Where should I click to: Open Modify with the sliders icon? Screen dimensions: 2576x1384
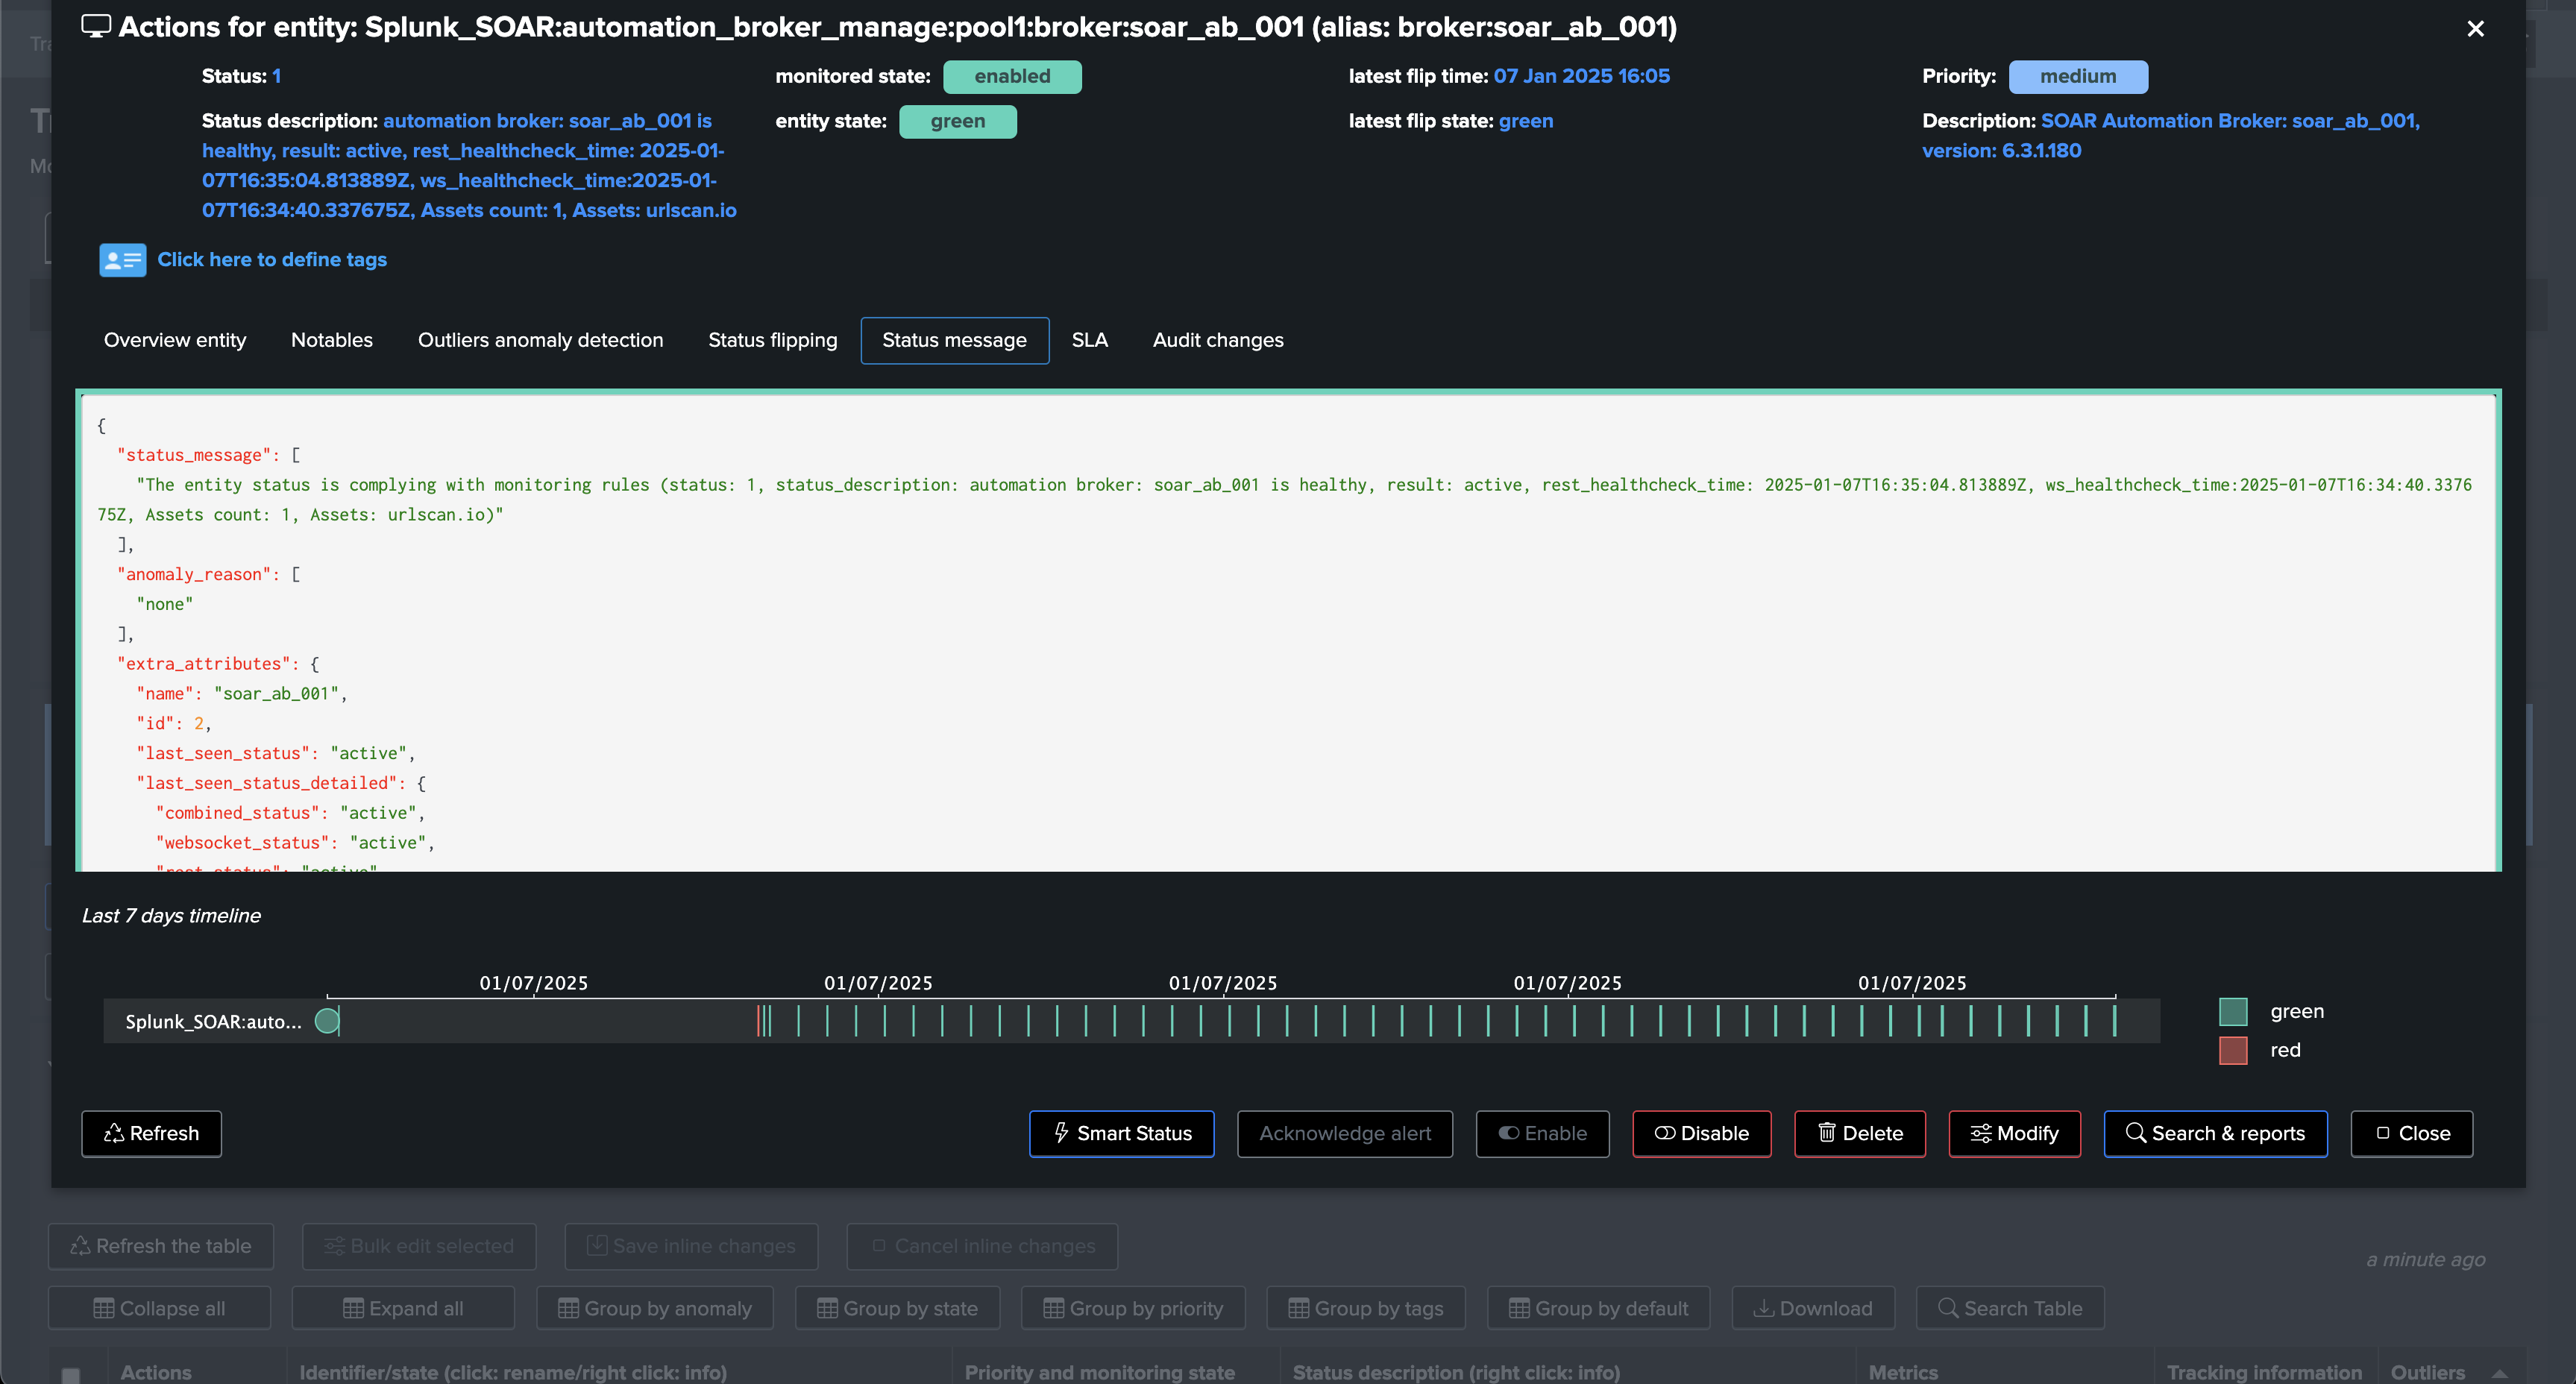tap(2014, 1133)
